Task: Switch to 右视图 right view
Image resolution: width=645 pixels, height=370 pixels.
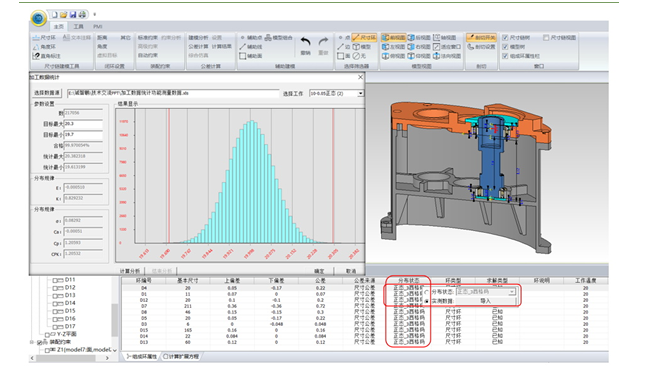Action: [x=419, y=47]
